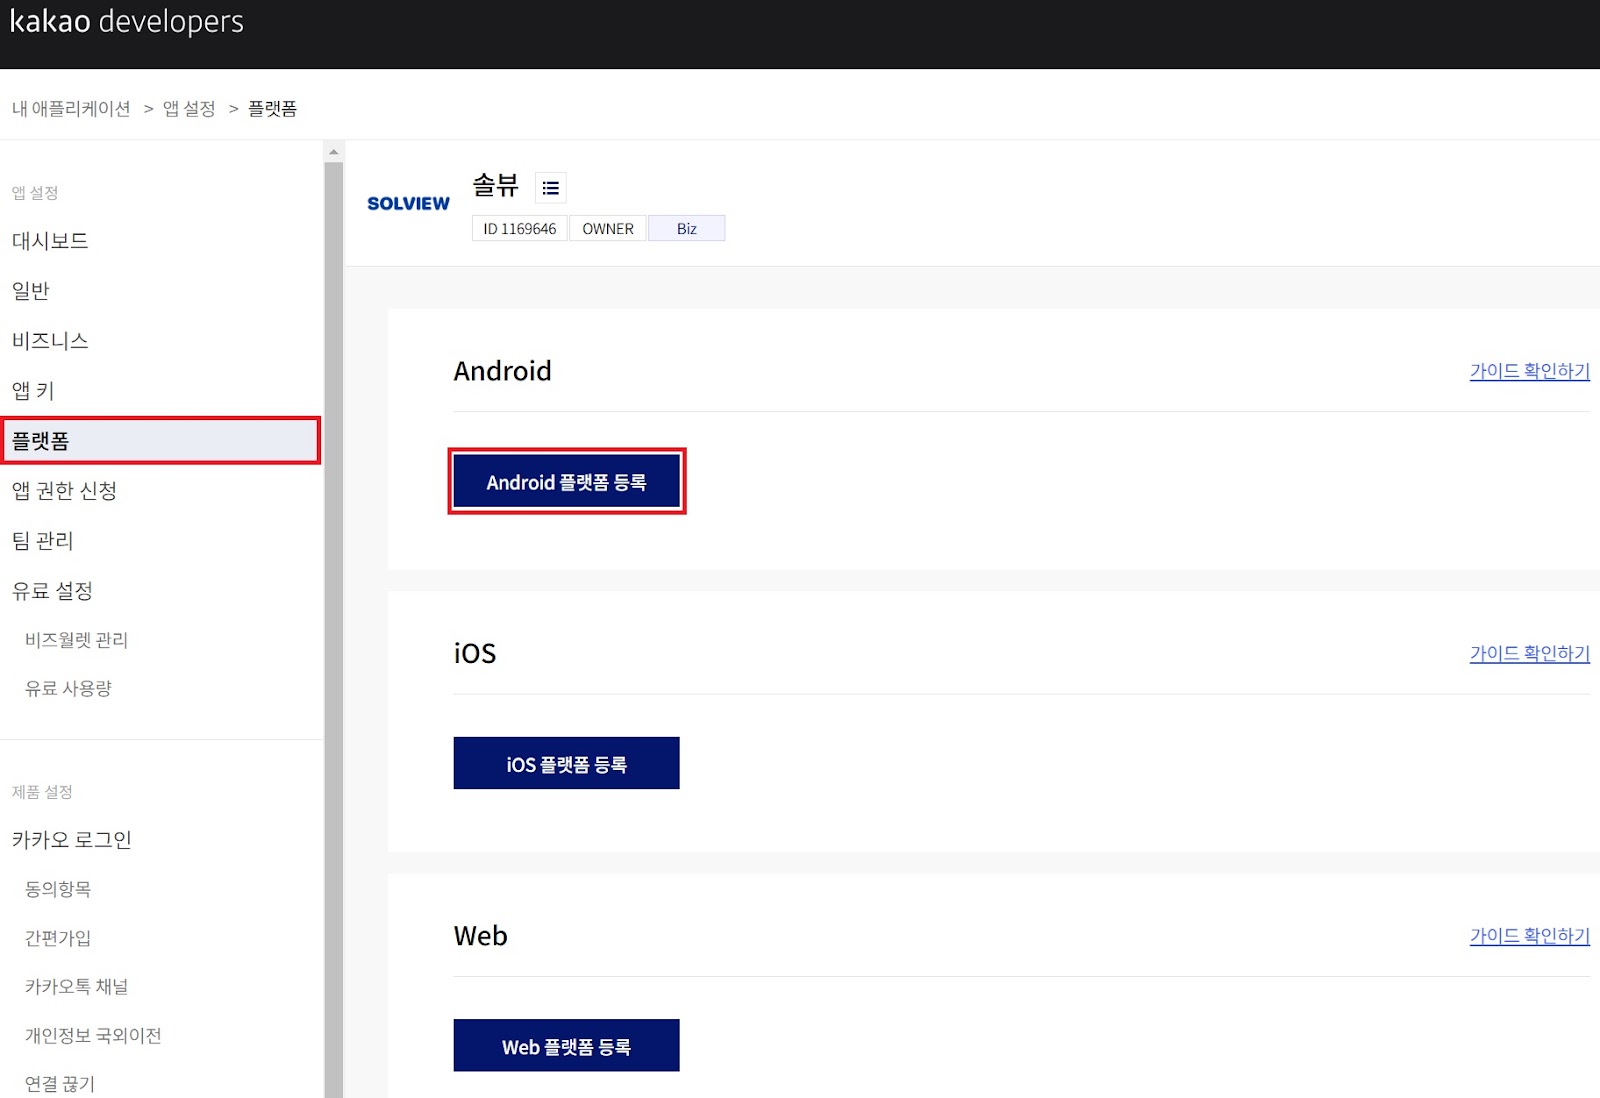Open the iOS 가이드 확인하기 link
Image resolution: width=1600 pixels, height=1098 pixels.
[1529, 653]
